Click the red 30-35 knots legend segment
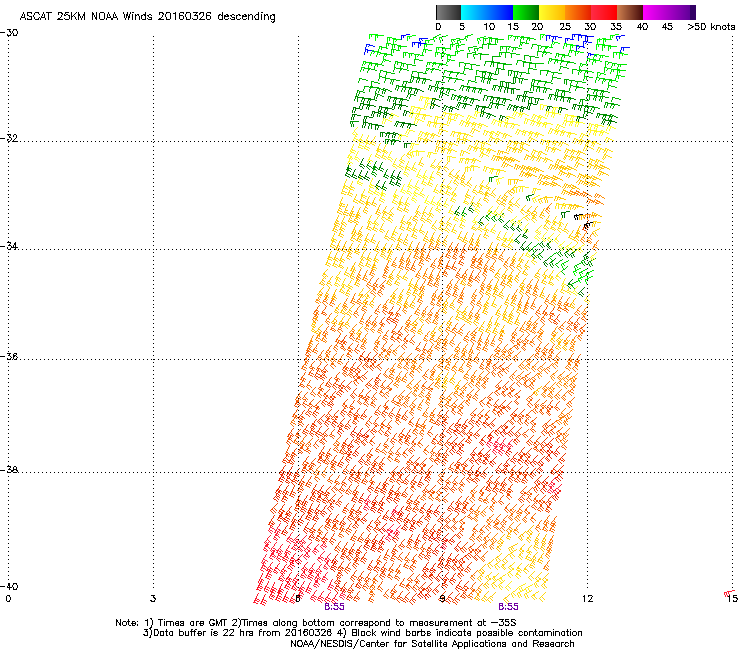This screenshot has height=650, width=740. (x=604, y=12)
